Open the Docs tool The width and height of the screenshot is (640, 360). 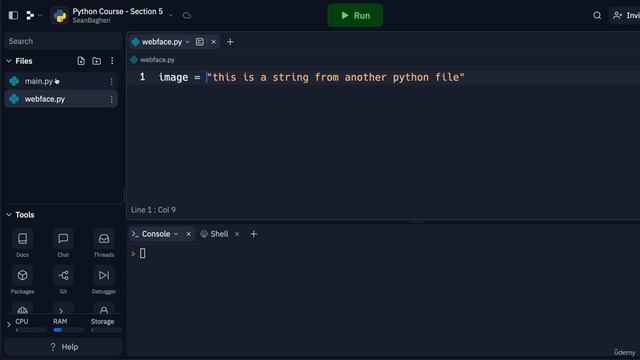point(22,244)
